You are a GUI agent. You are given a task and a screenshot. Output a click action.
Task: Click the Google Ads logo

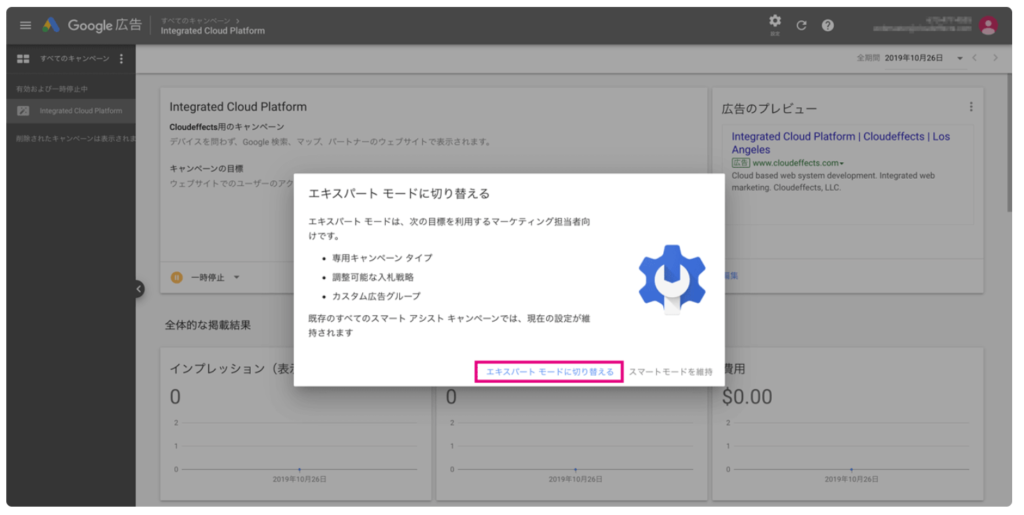[x=51, y=25]
